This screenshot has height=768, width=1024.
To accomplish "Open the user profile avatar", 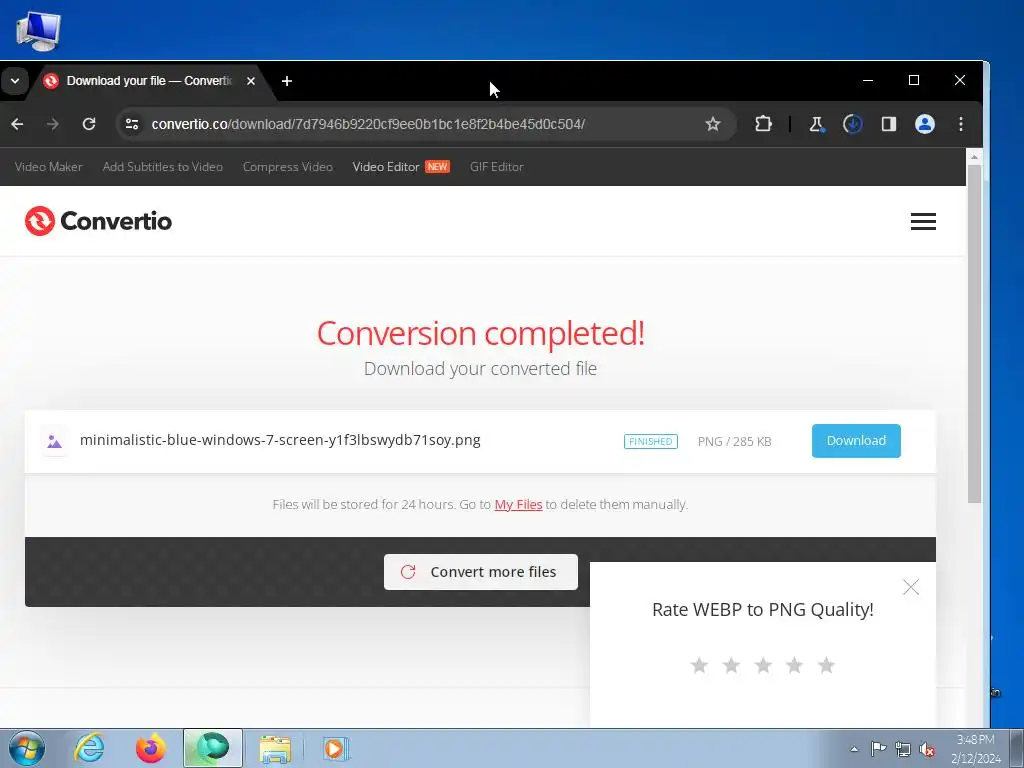I will [x=924, y=124].
